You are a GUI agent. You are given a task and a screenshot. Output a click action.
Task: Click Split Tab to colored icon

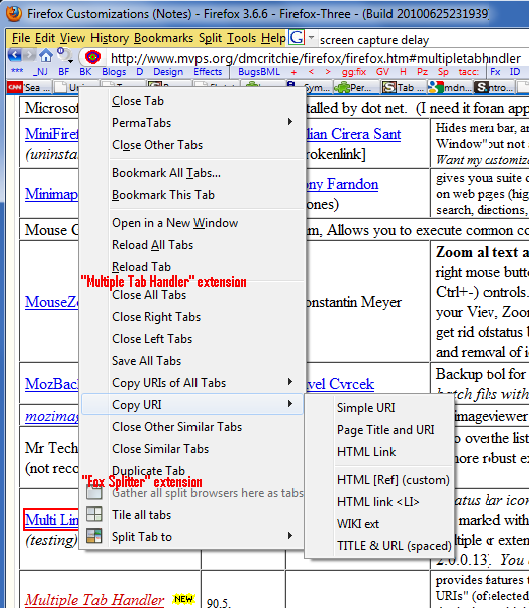click(x=94, y=536)
